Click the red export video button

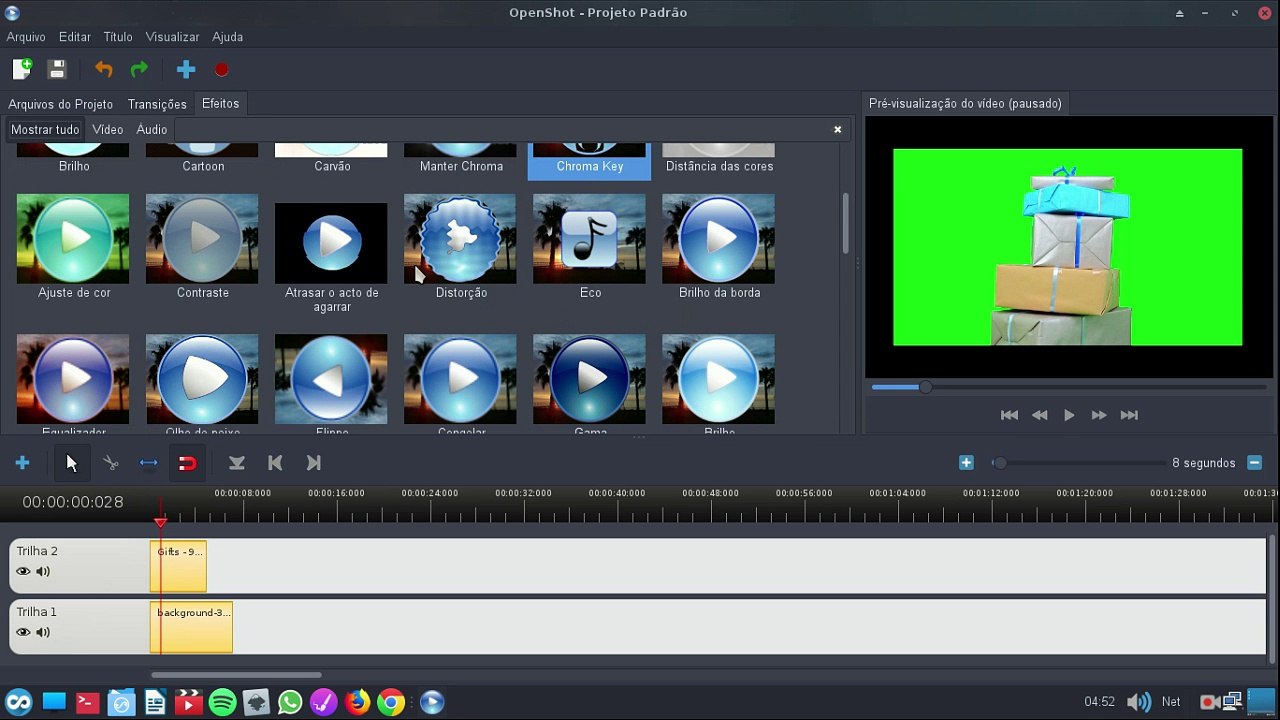click(222, 69)
